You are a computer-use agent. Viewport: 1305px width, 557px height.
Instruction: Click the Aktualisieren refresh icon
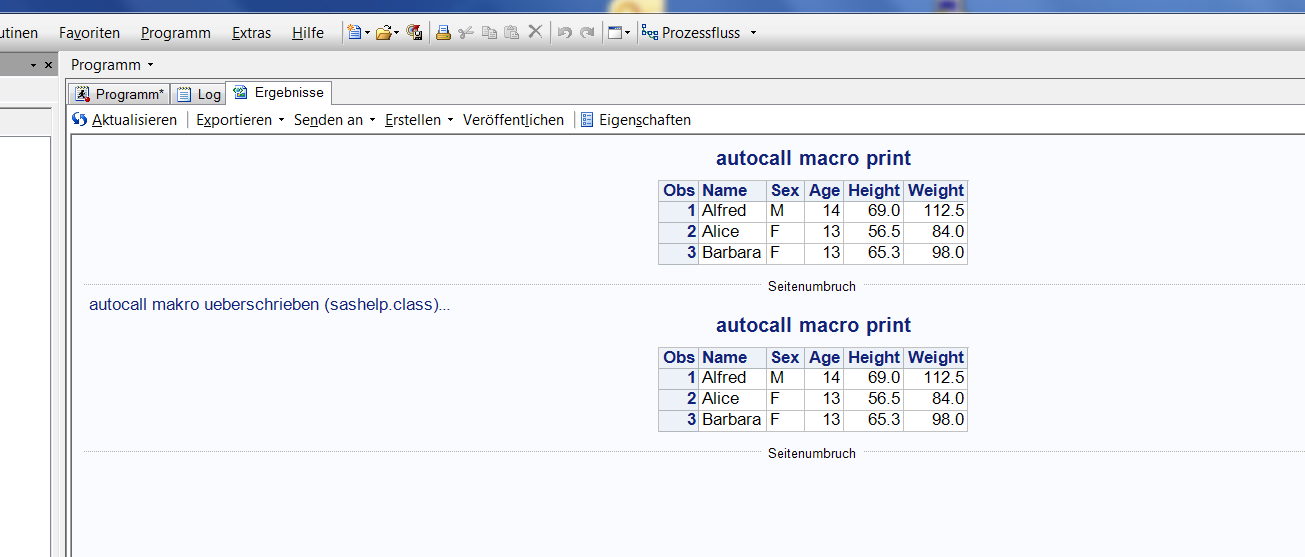tap(80, 120)
